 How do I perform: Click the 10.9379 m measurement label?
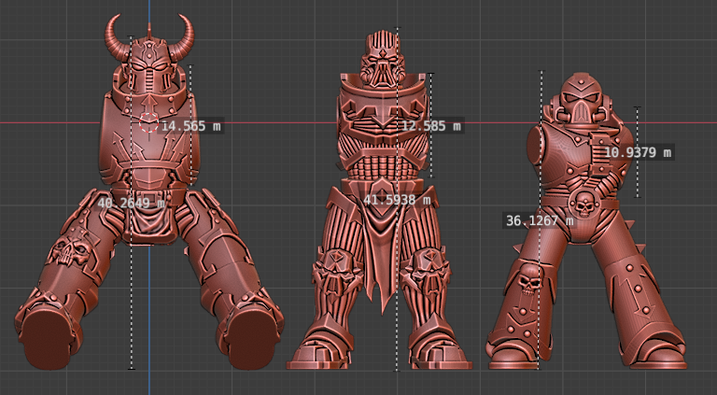click(x=638, y=152)
